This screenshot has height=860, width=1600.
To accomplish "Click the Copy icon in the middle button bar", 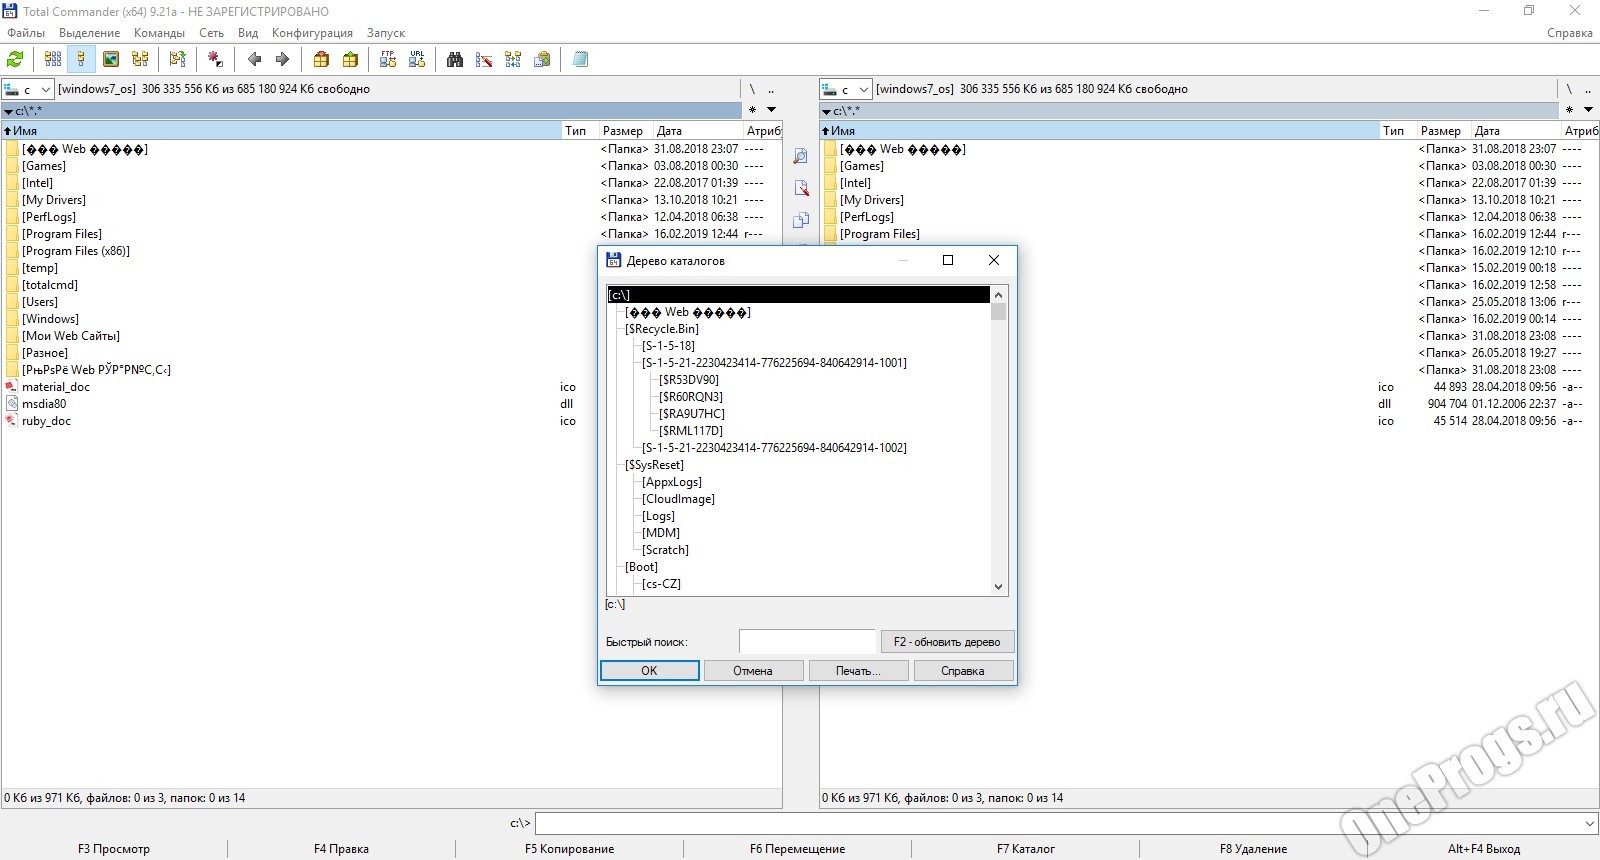I will point(801,220).
